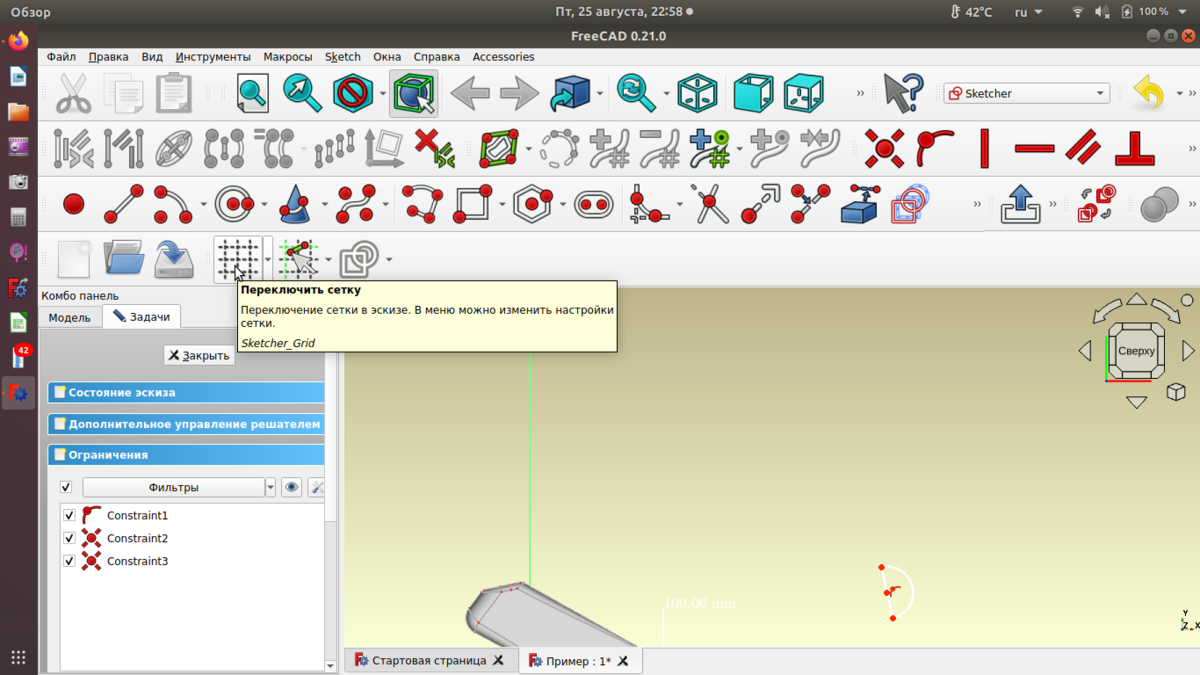Viewport: 1200px width, 675px height.
Task: Uncheck the Constraint3 checkbox
Action: 69,561
